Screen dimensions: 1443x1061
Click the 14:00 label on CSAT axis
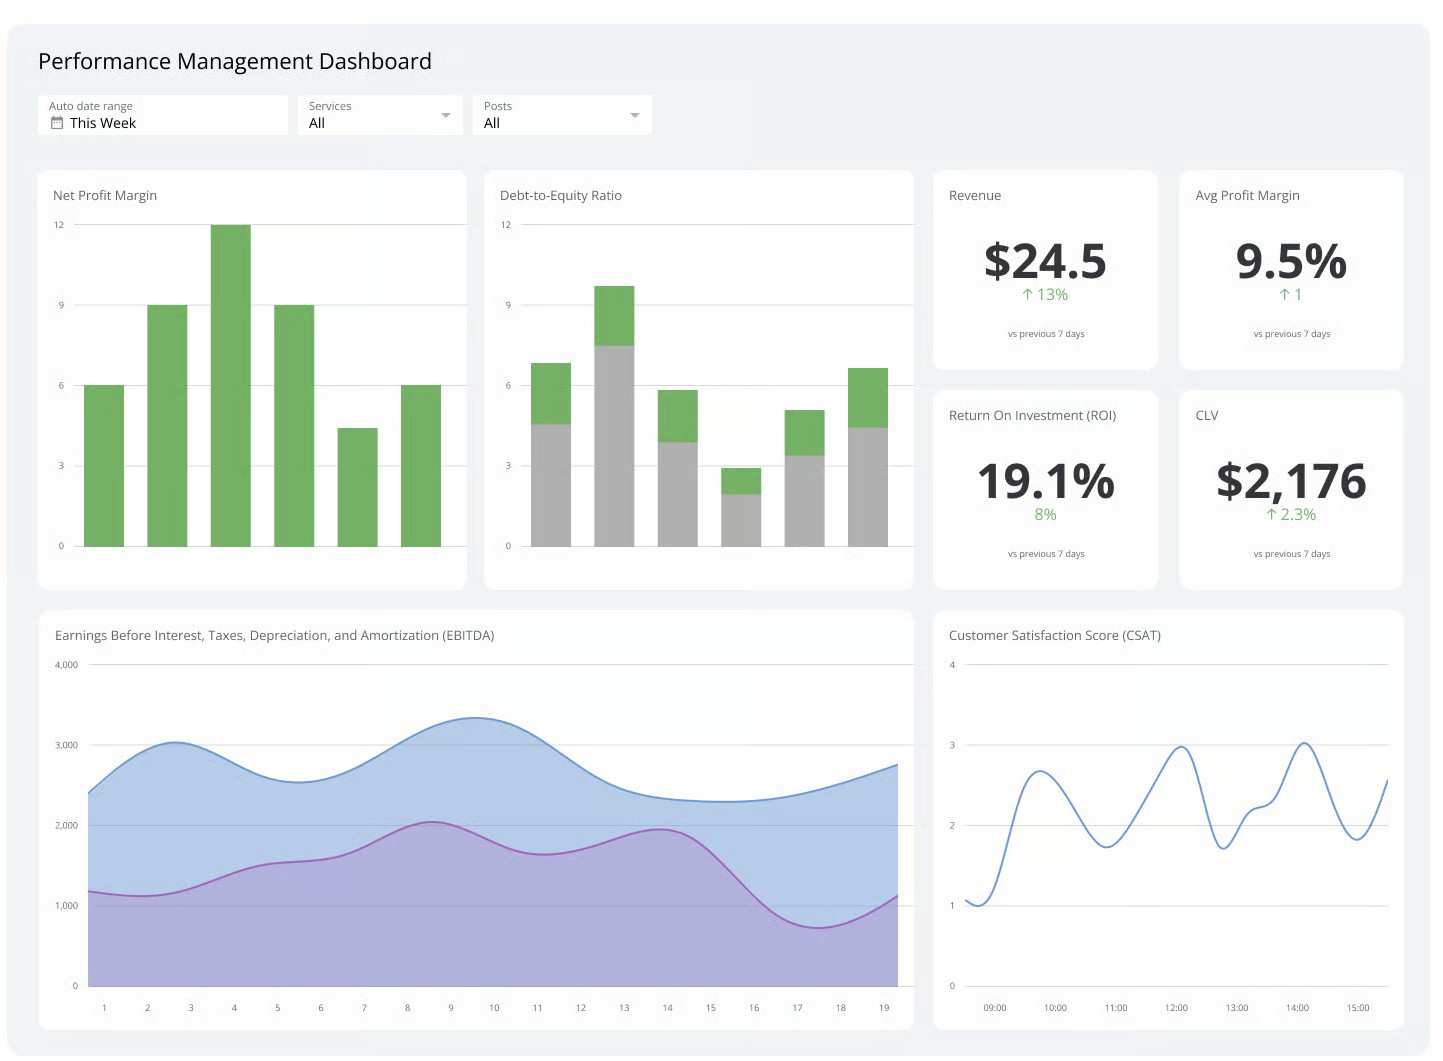coord(1297,1008)
